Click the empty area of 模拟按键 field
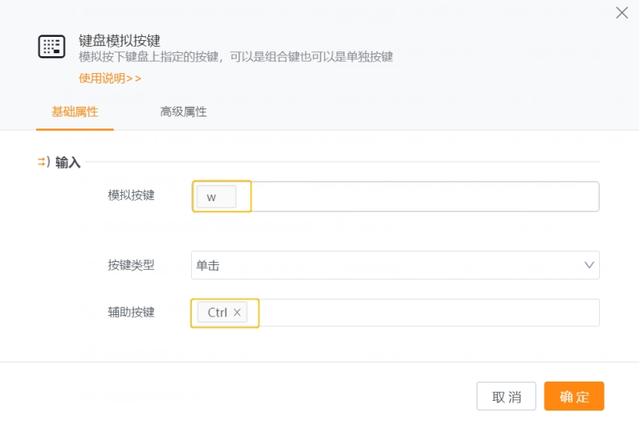640x425 pixels. click(424, 196)
